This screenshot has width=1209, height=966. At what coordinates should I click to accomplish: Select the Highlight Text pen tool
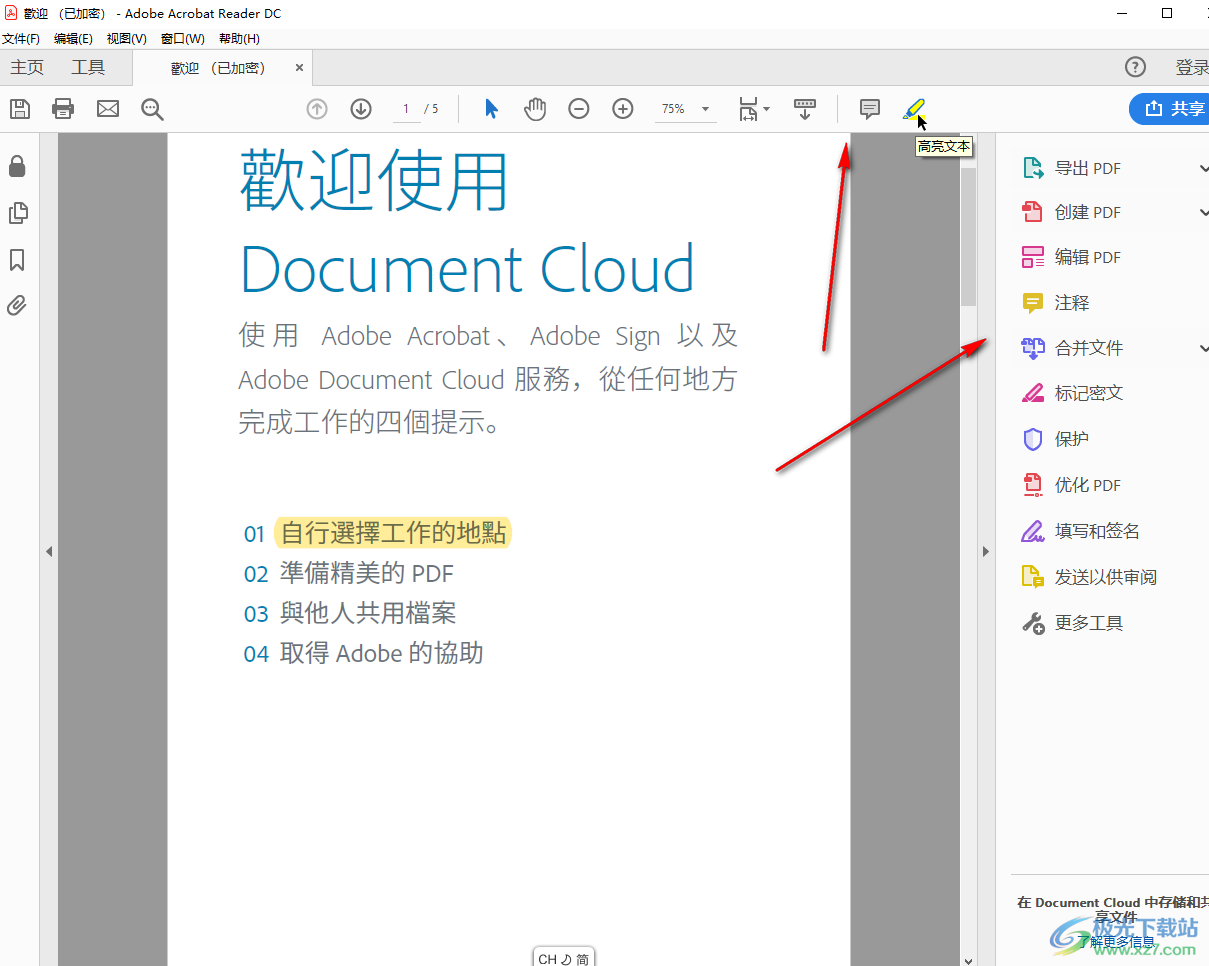(x=914, y=109)
